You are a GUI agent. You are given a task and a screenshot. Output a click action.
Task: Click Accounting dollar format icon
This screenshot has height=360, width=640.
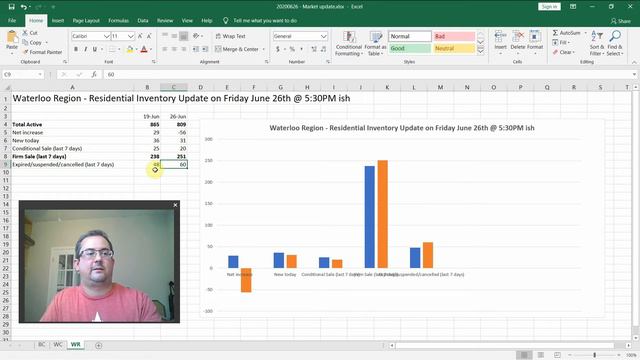[x=278, y=49]
